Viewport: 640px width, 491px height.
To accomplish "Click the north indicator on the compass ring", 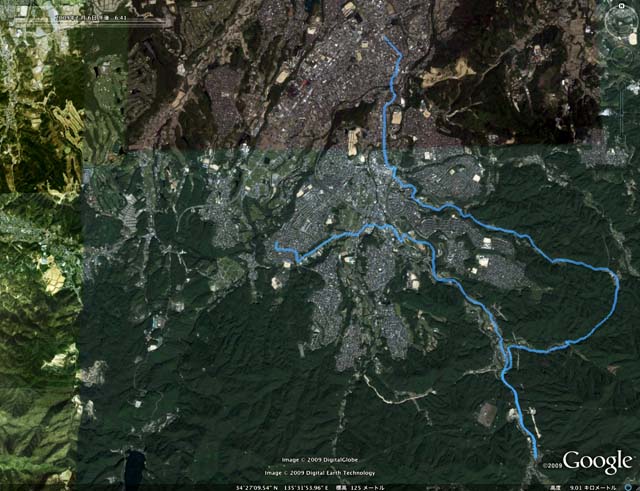I will coord(621,6).
